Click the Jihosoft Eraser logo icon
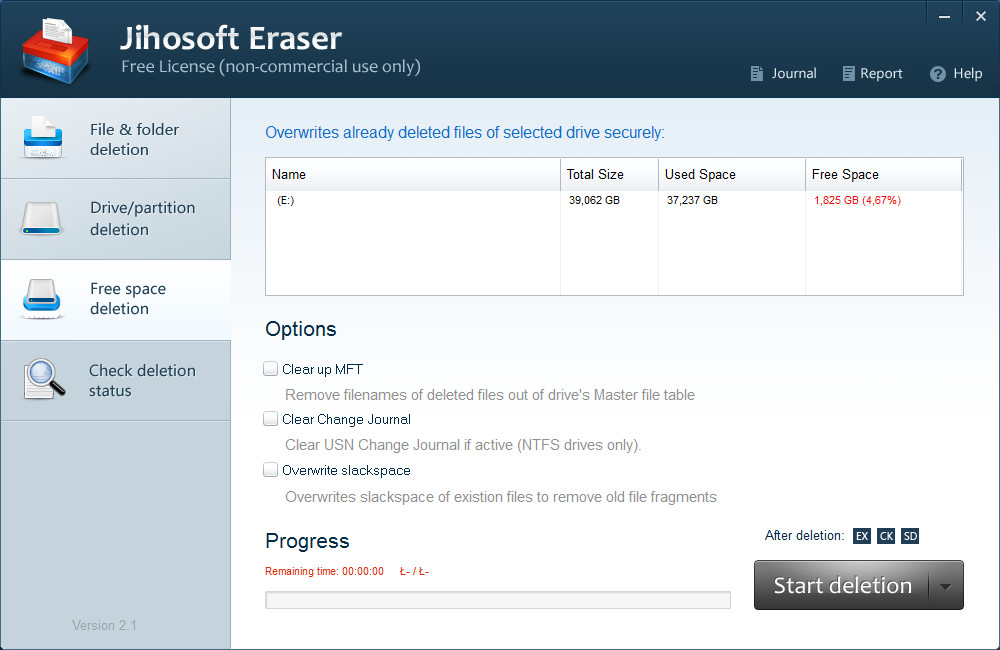This screenshot has height=650, width=1000. pos(55,51)
